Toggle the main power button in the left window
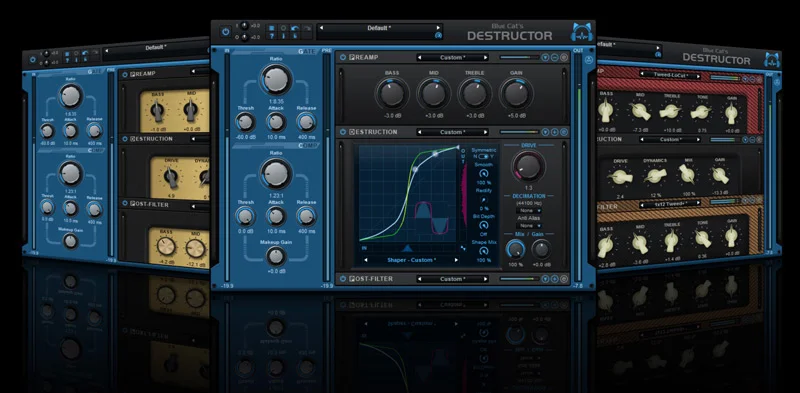 (x=33, y=59)
